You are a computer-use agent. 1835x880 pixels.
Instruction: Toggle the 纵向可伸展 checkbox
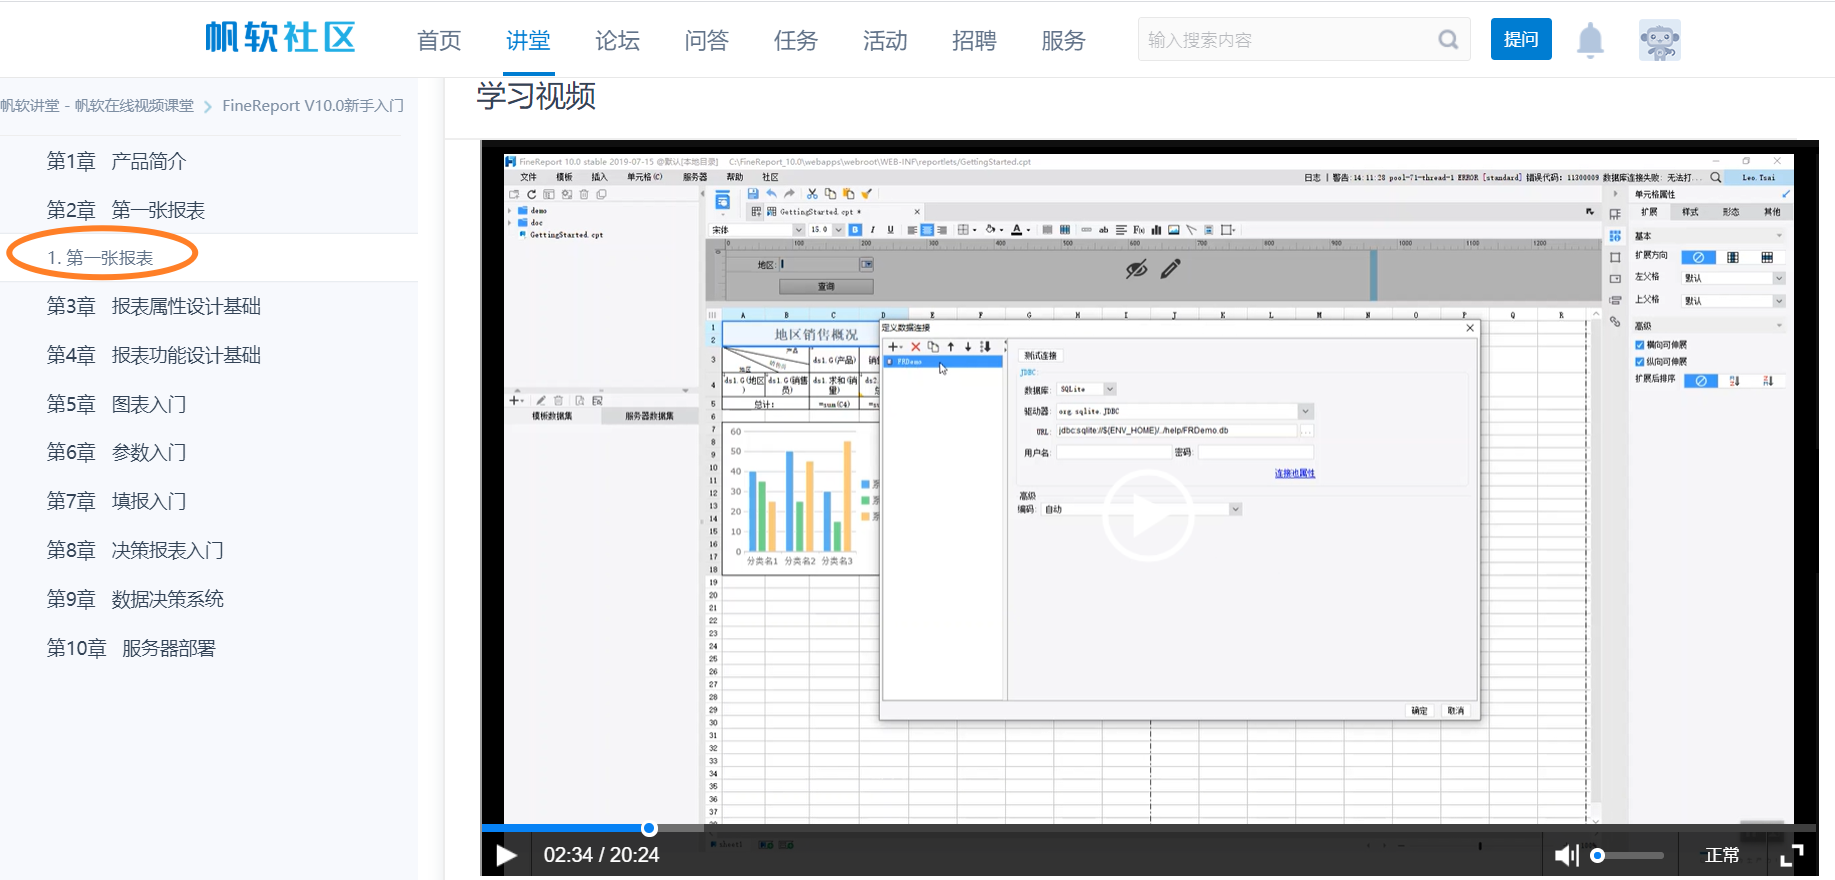[1640, 362]
